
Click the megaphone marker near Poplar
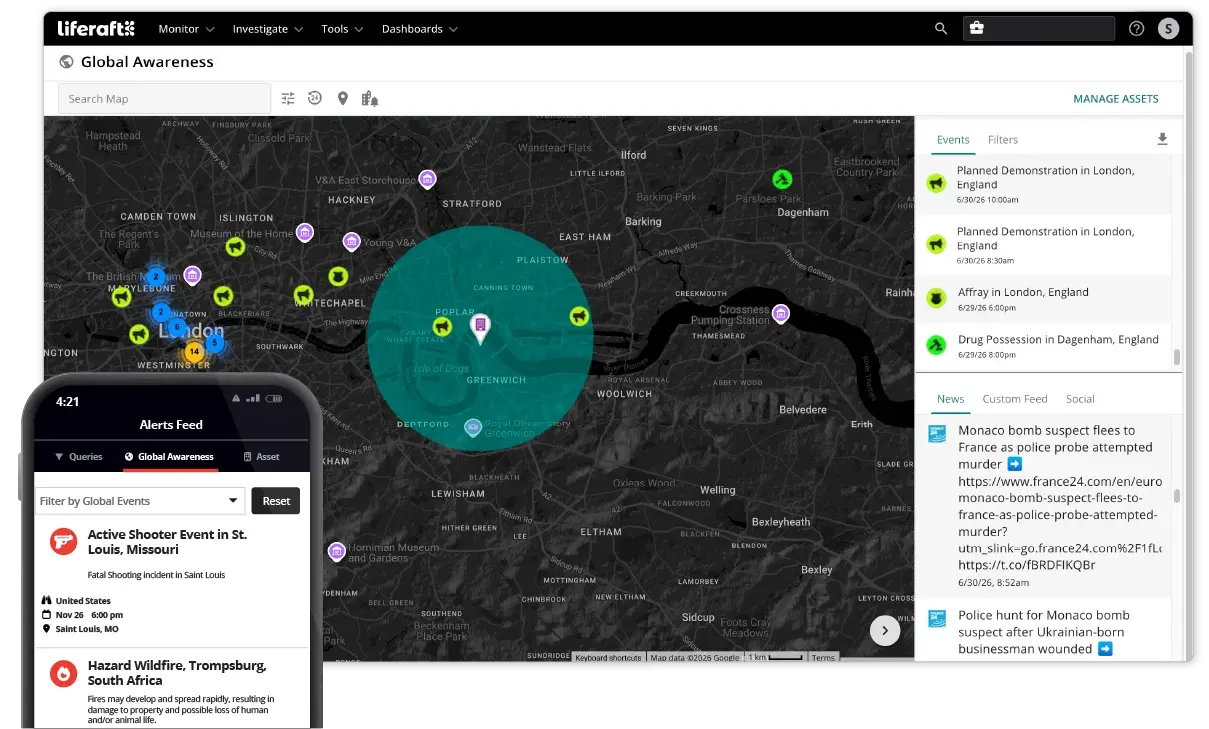(x=442, y=325)
